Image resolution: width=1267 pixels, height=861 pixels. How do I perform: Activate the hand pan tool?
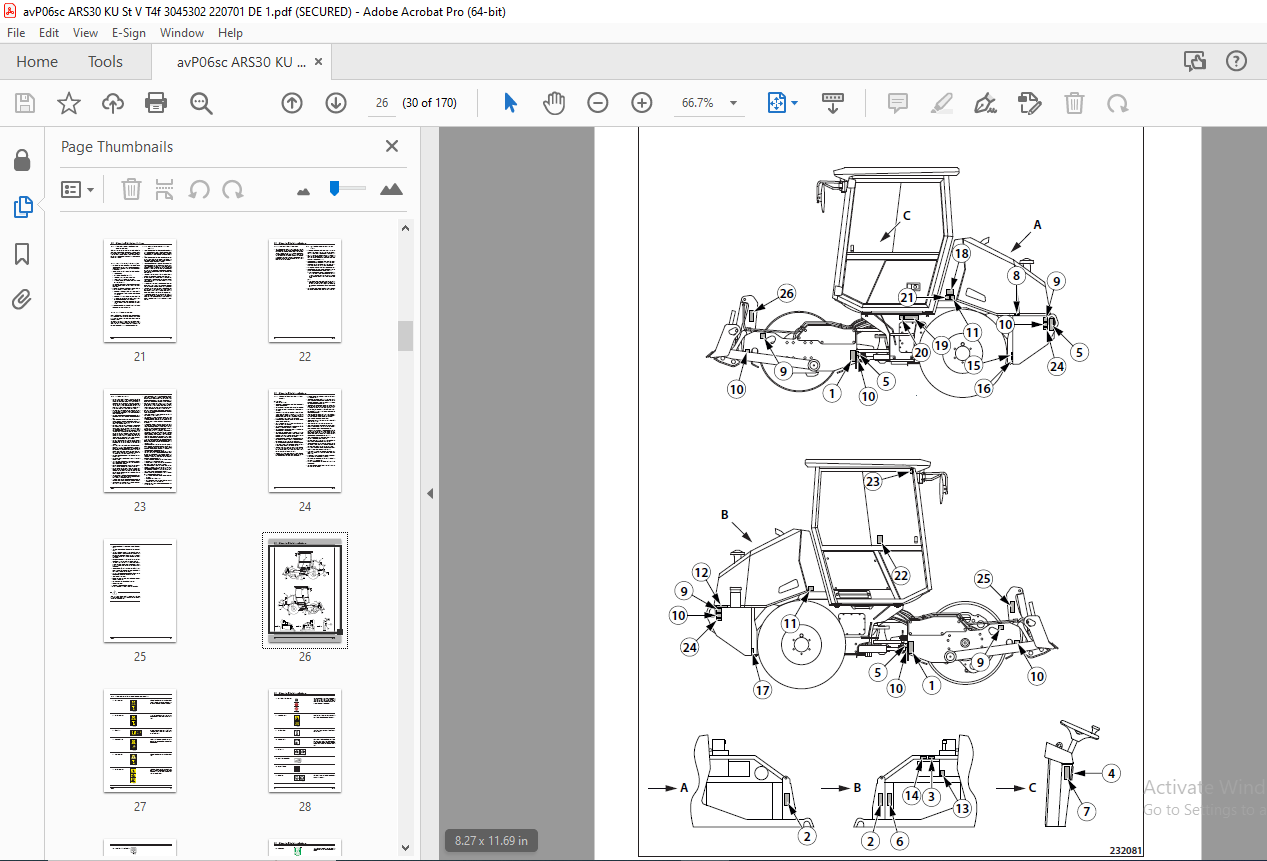click(x=554, y=103)
